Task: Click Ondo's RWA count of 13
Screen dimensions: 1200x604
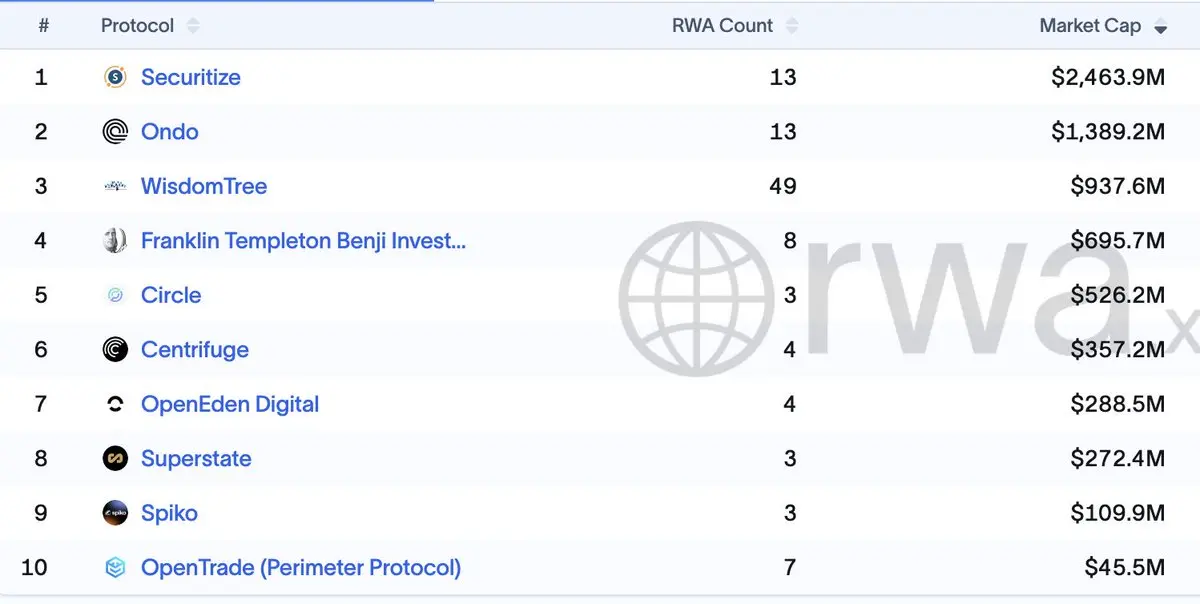Action: [x=783, y=132]
